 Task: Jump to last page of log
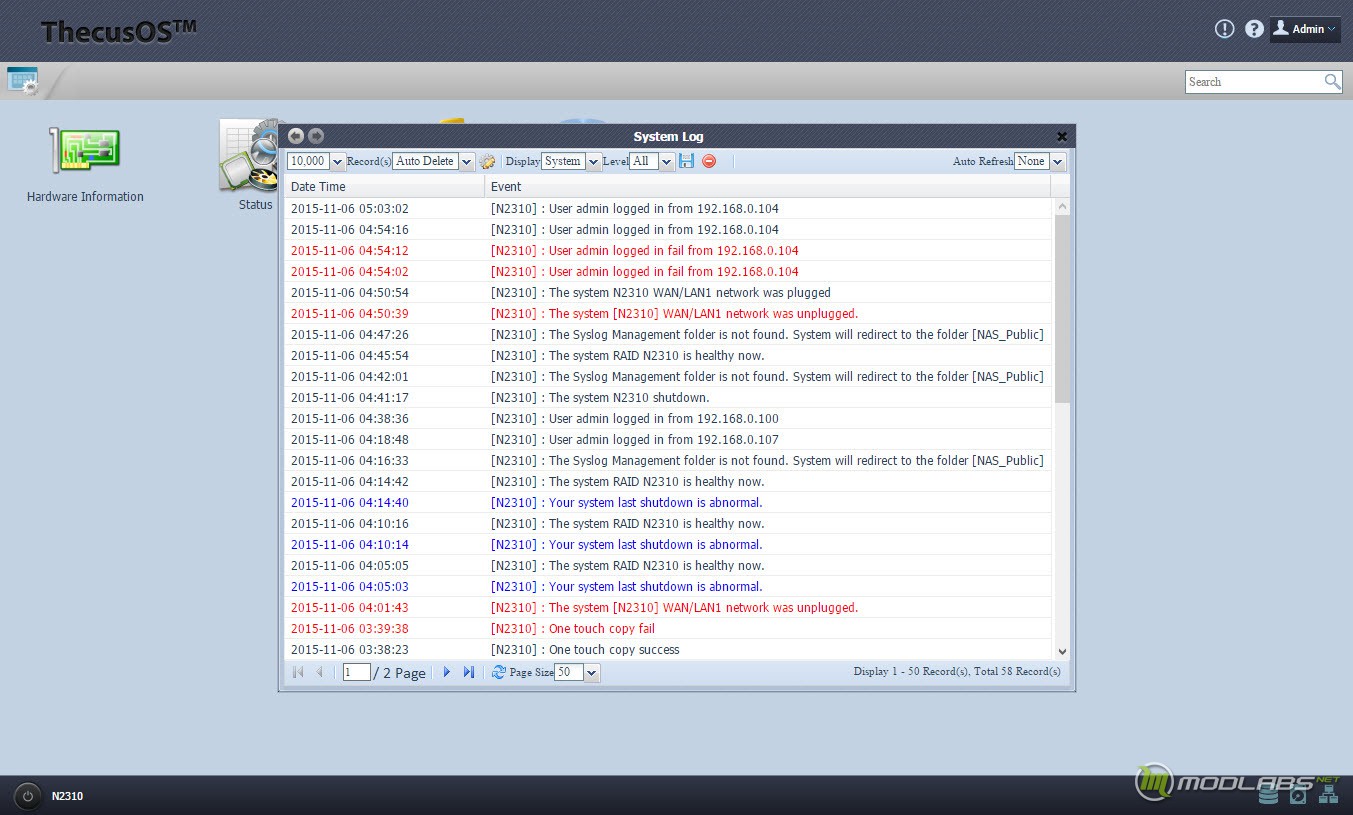coord(468,672)
